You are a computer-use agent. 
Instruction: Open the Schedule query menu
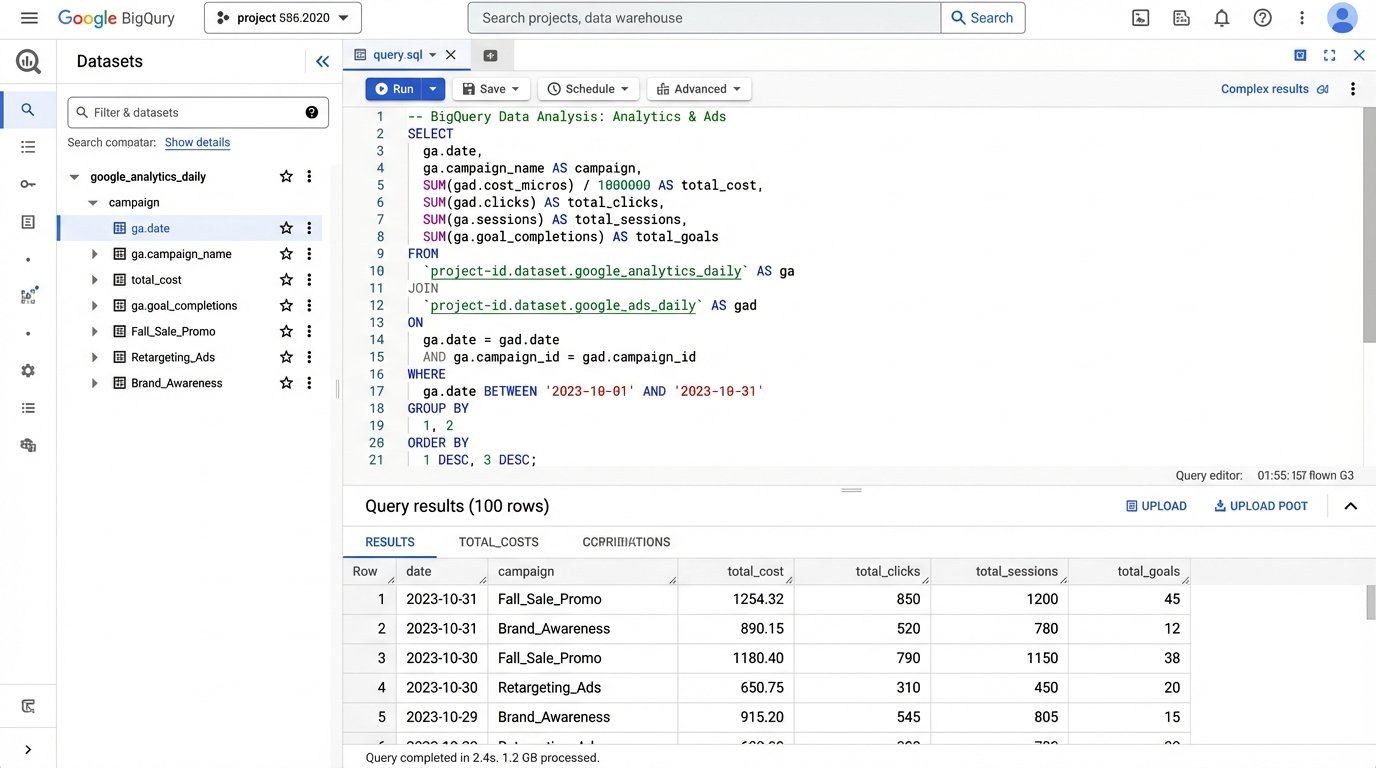click(x=588, y=88)
